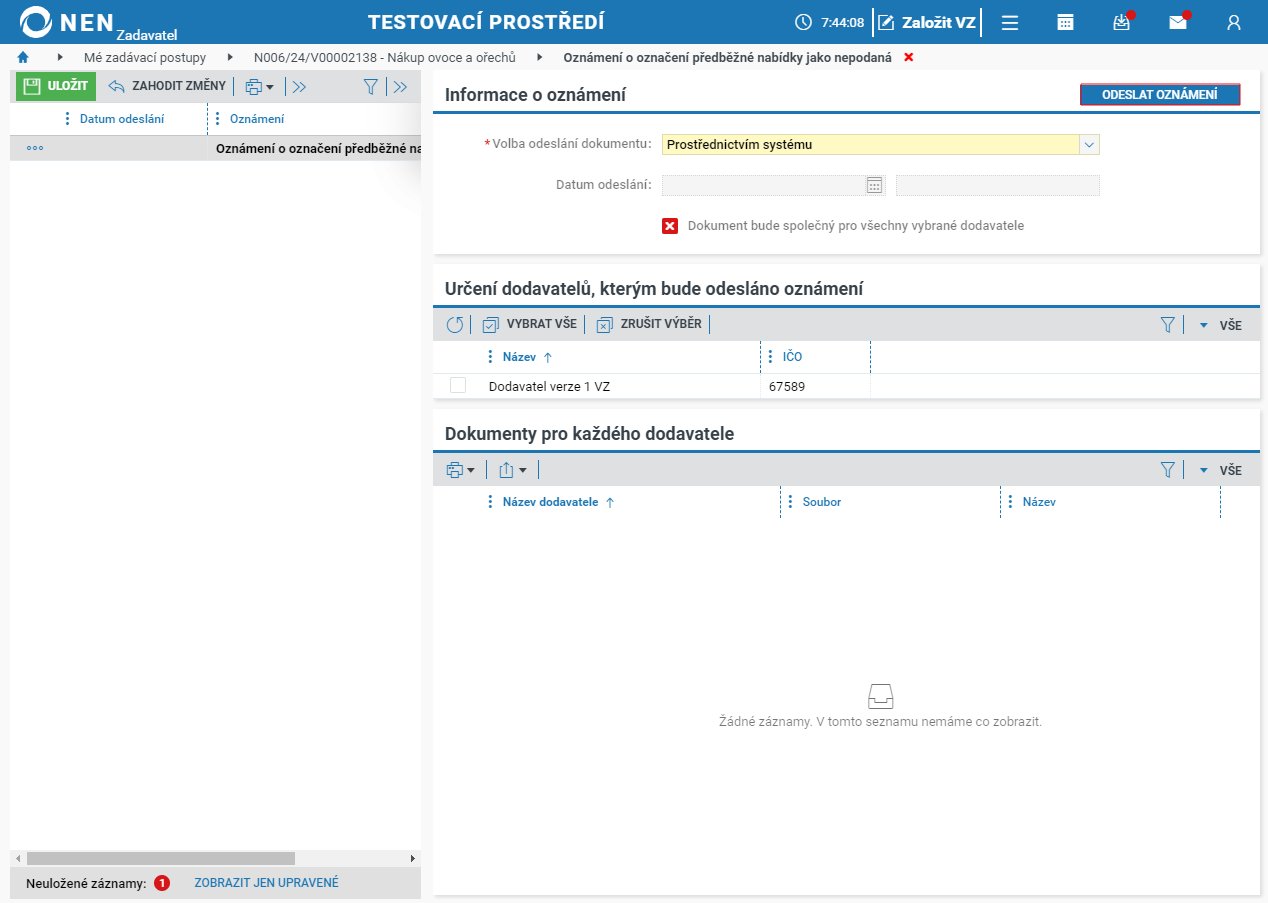The image size is (1268, 903).
Task: Go to Mé zadávací postupy breadcrumb
Action: pyautogui.click(x=145, y=58)
